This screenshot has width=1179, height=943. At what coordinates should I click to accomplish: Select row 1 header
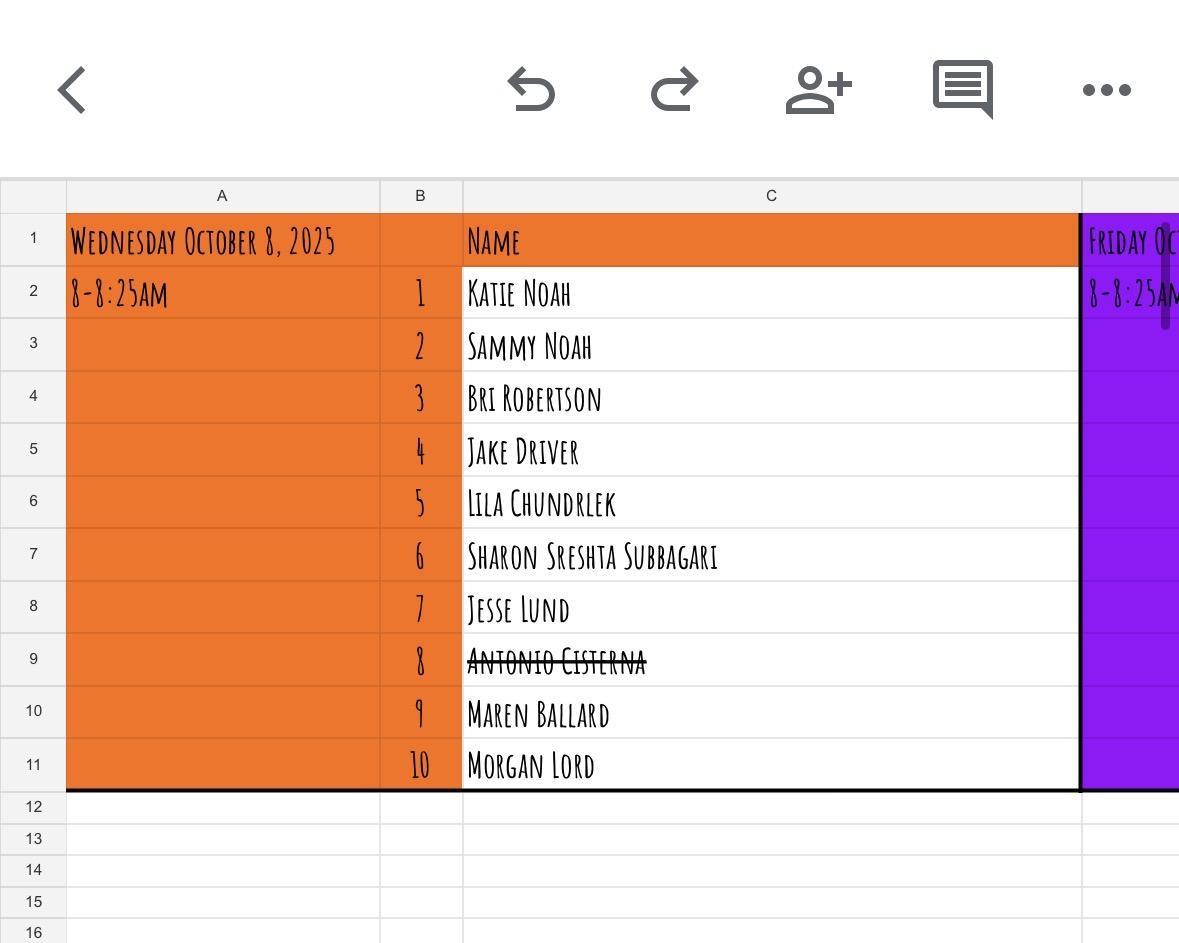point(33,239)
